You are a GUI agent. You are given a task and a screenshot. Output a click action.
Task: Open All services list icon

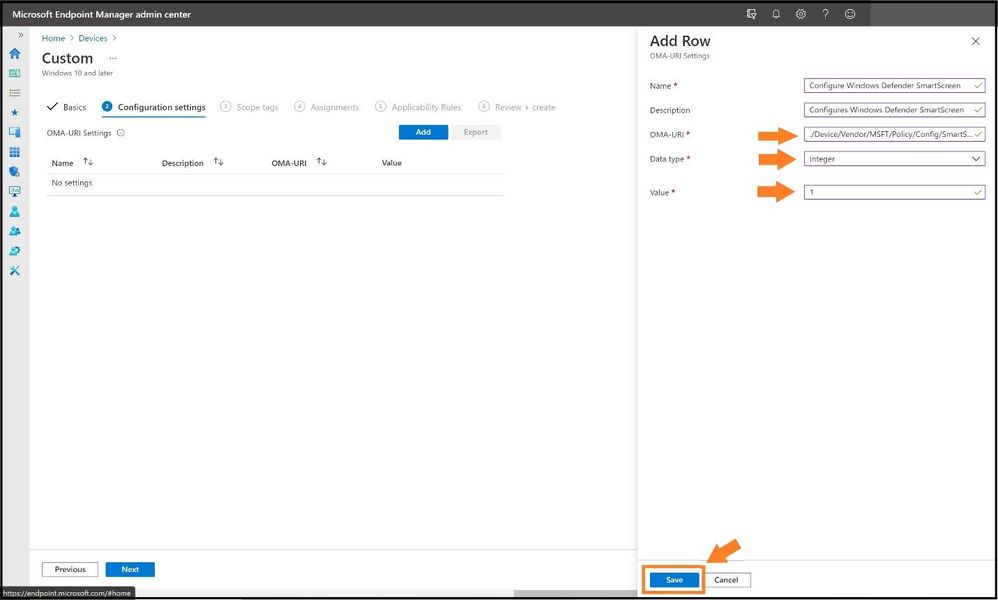pos(15,93)
